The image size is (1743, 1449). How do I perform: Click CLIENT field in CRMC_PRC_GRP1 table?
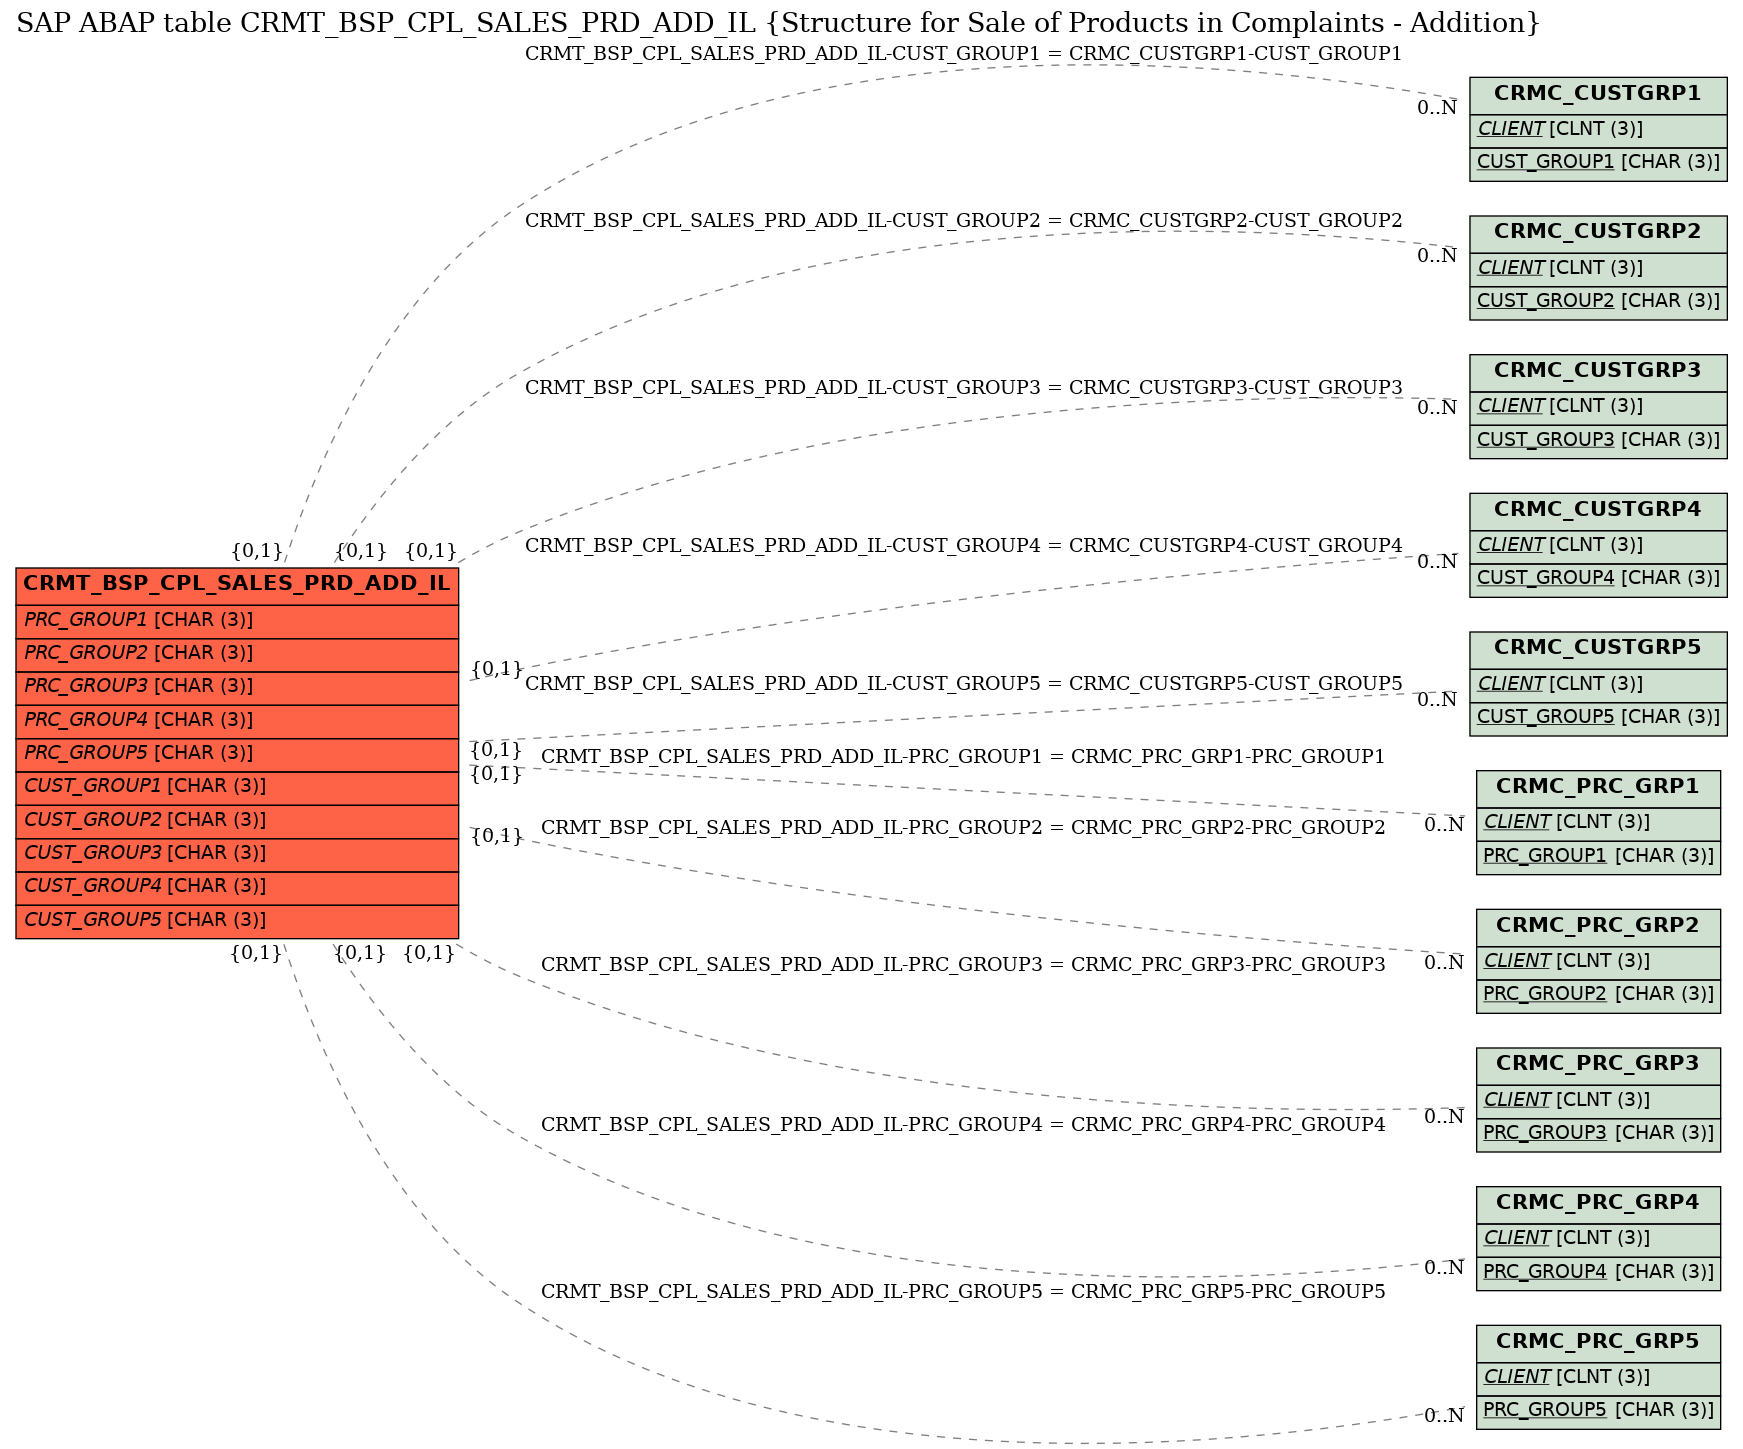point(1598,824)
